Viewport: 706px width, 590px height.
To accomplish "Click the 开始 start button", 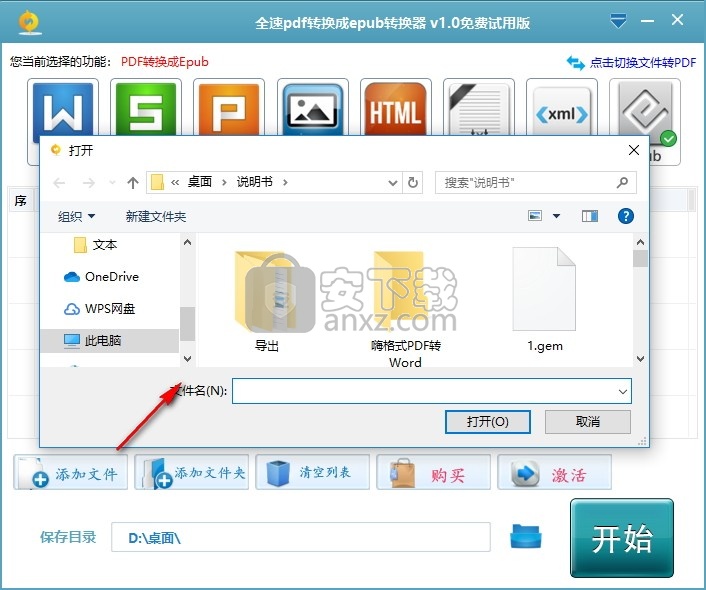I will click(622, 538).
